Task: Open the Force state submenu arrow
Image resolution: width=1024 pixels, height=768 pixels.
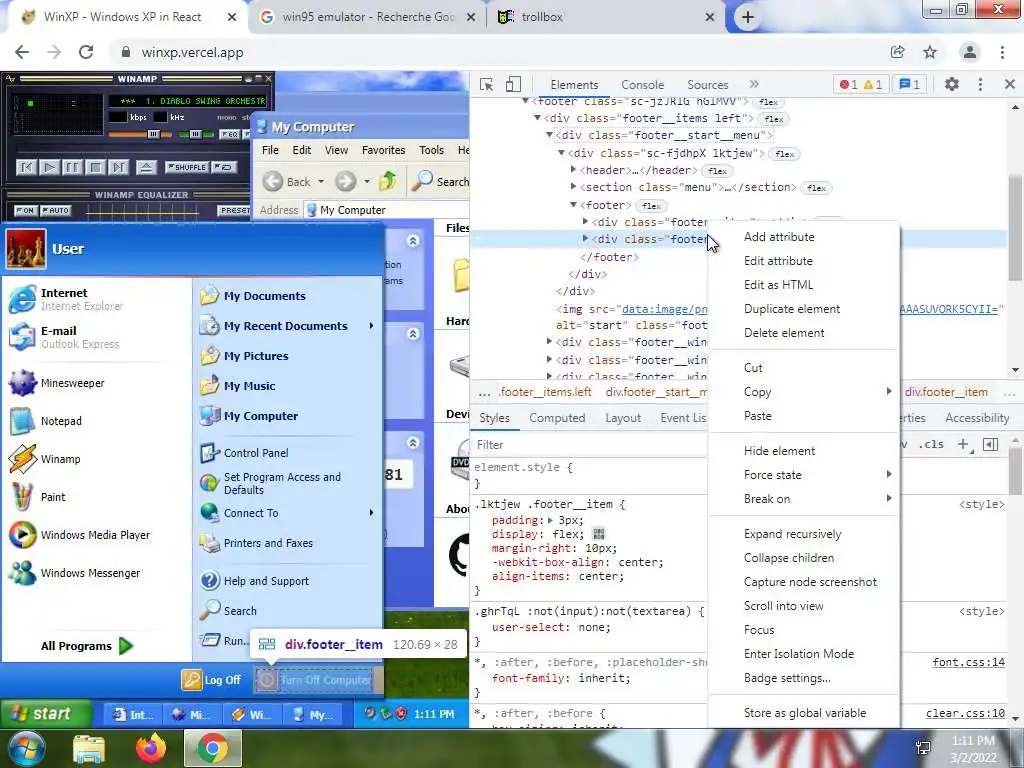Action: [x=889, y=474]
